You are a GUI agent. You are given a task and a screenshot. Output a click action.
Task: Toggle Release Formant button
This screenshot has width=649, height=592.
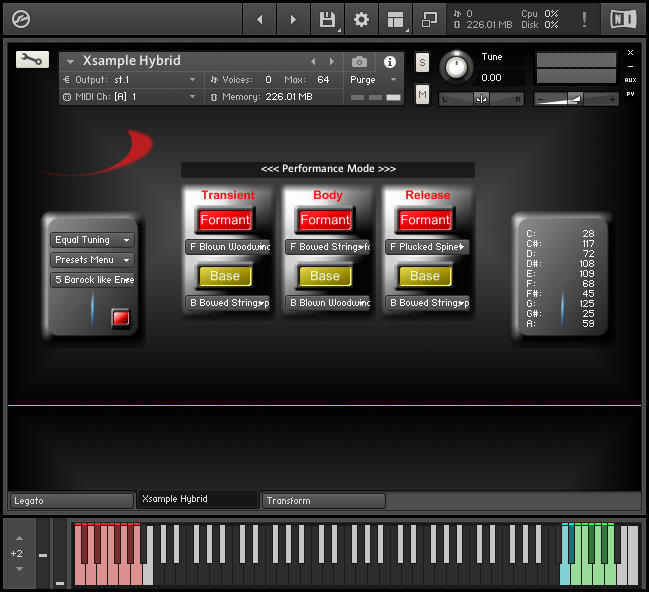pos(425,220)
